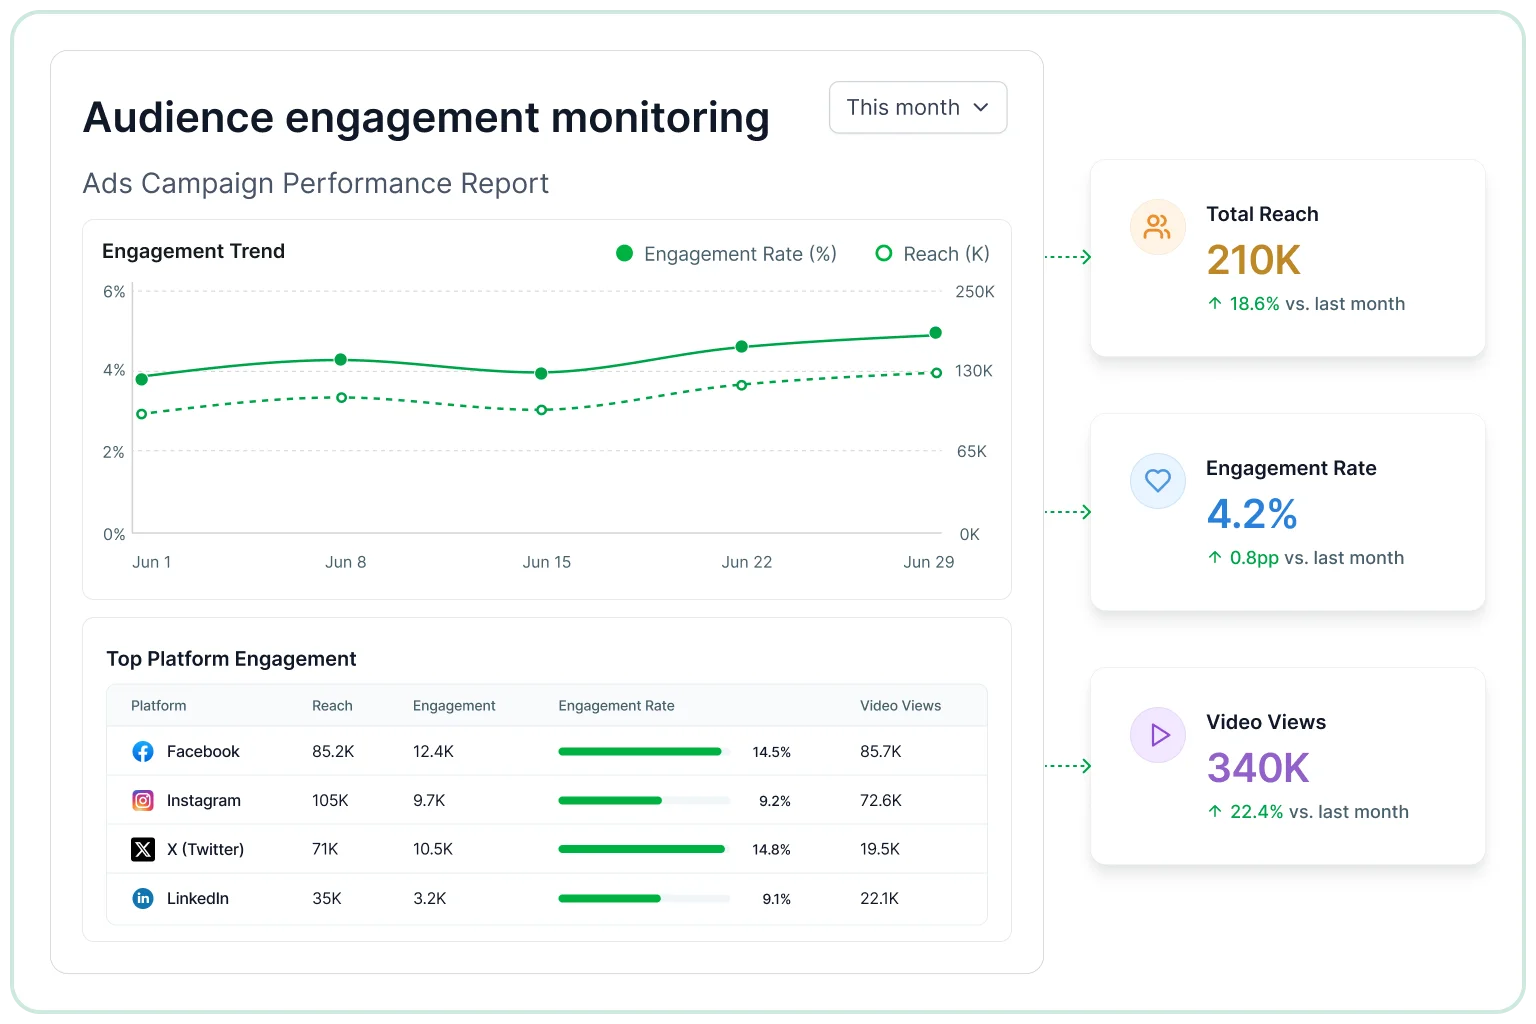Click the X (Twitter) engagement rate bar
This screenshot has height=1024, width=1536.
coord(644,849)
